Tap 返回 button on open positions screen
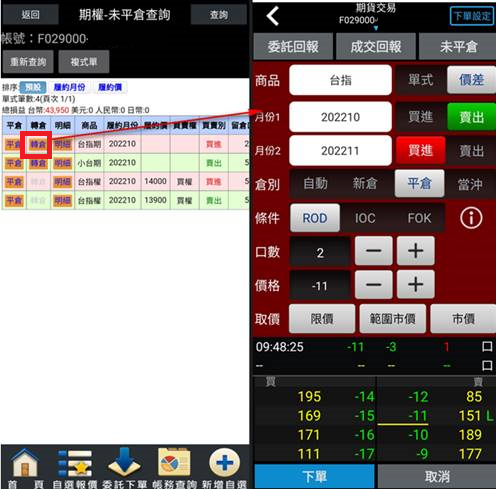The width and height of the screenshot is (496, 489). [30, 15]
